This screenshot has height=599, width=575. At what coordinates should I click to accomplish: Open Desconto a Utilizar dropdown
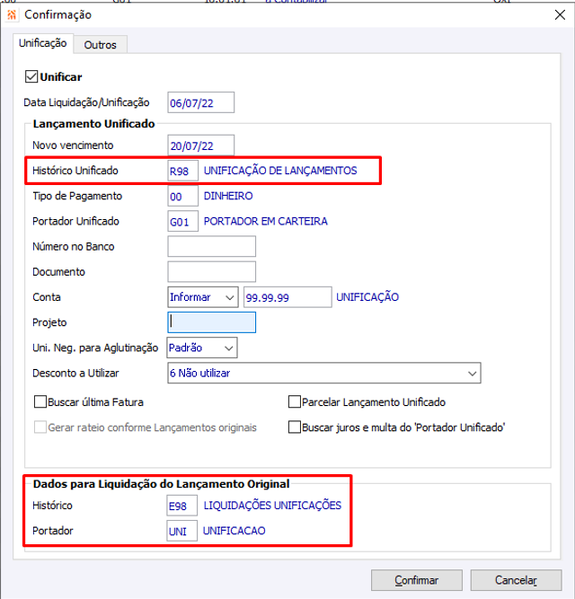point(324,373)
